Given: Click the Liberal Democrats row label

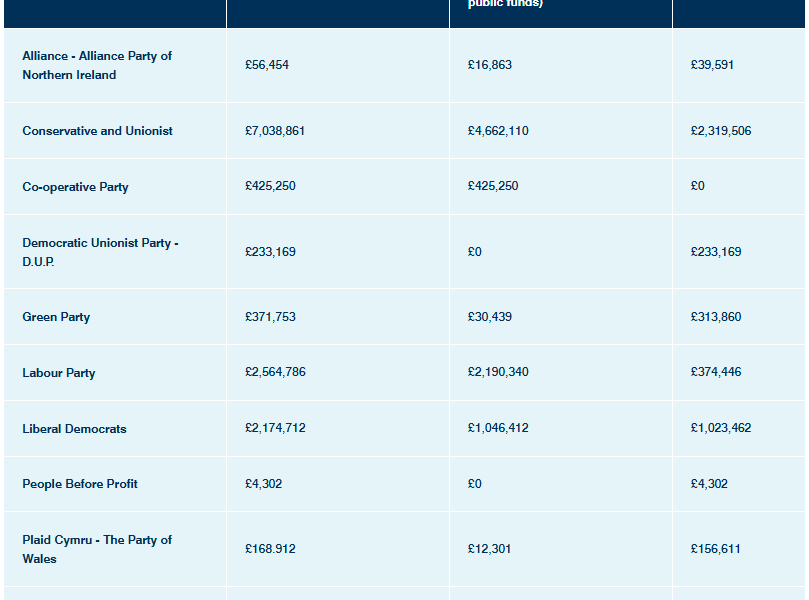Looking at the screenshot, I should point(74,429).
